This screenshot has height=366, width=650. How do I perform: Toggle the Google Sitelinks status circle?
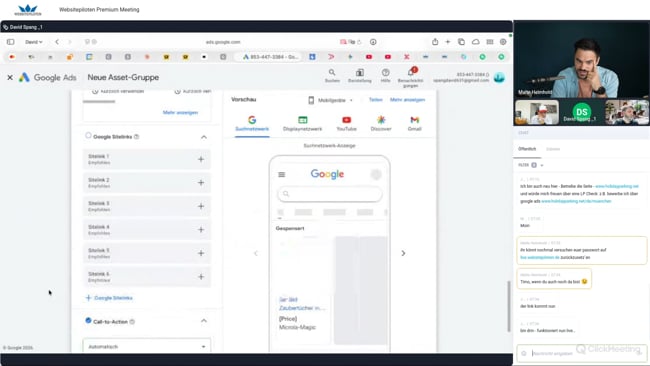[88, 136]
